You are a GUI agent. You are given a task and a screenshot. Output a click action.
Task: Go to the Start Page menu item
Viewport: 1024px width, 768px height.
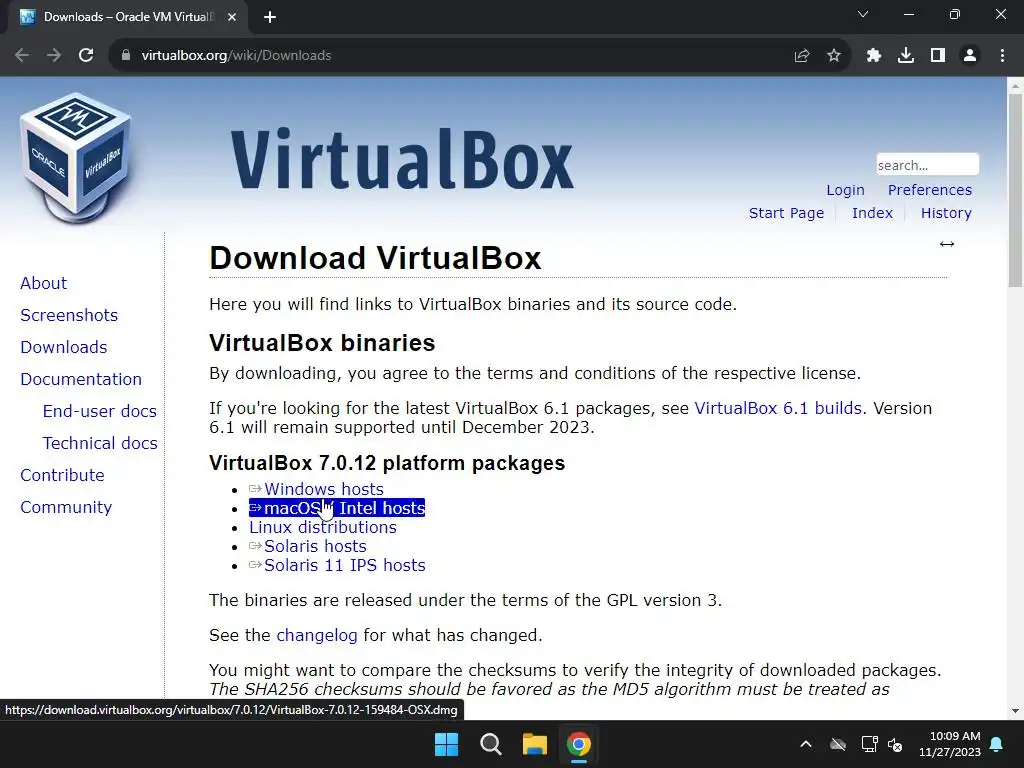coord(786,213)
